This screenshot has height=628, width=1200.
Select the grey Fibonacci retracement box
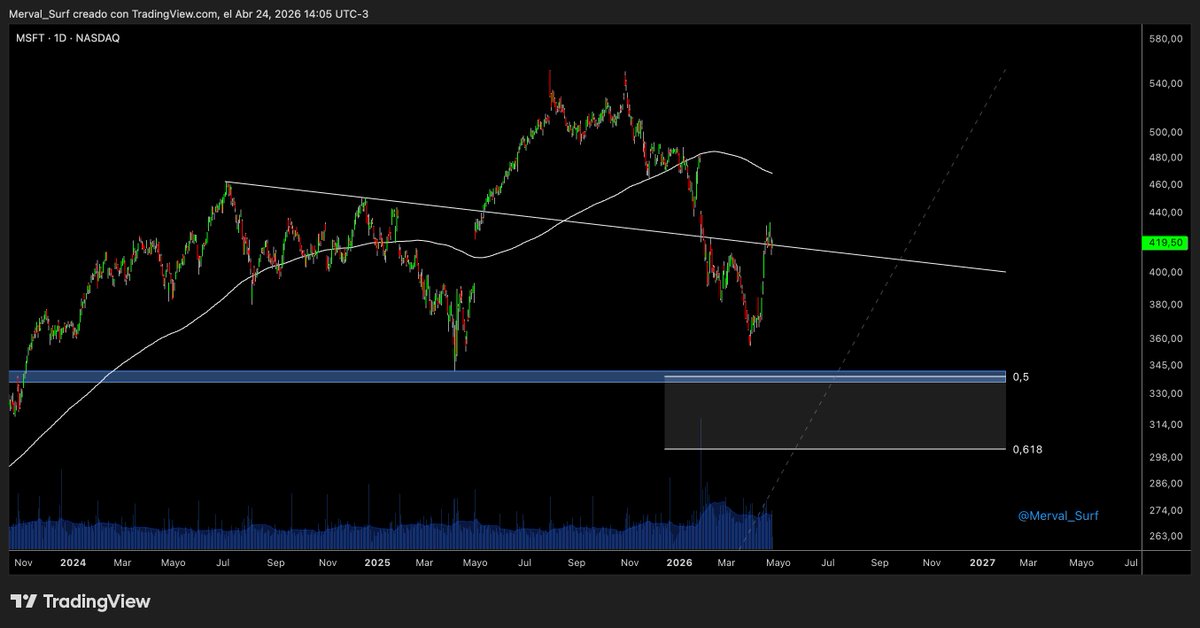(835, 413)
